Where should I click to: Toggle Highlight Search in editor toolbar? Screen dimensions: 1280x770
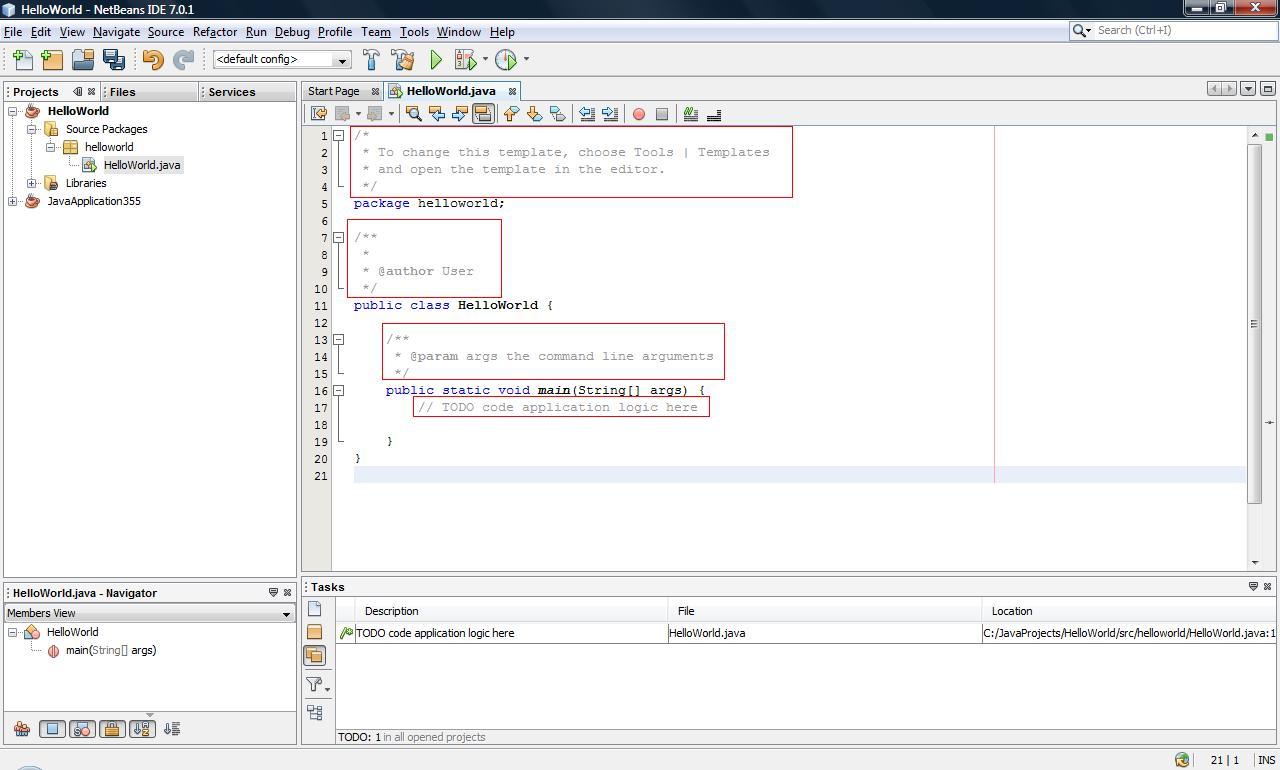[x=483, y=114]
